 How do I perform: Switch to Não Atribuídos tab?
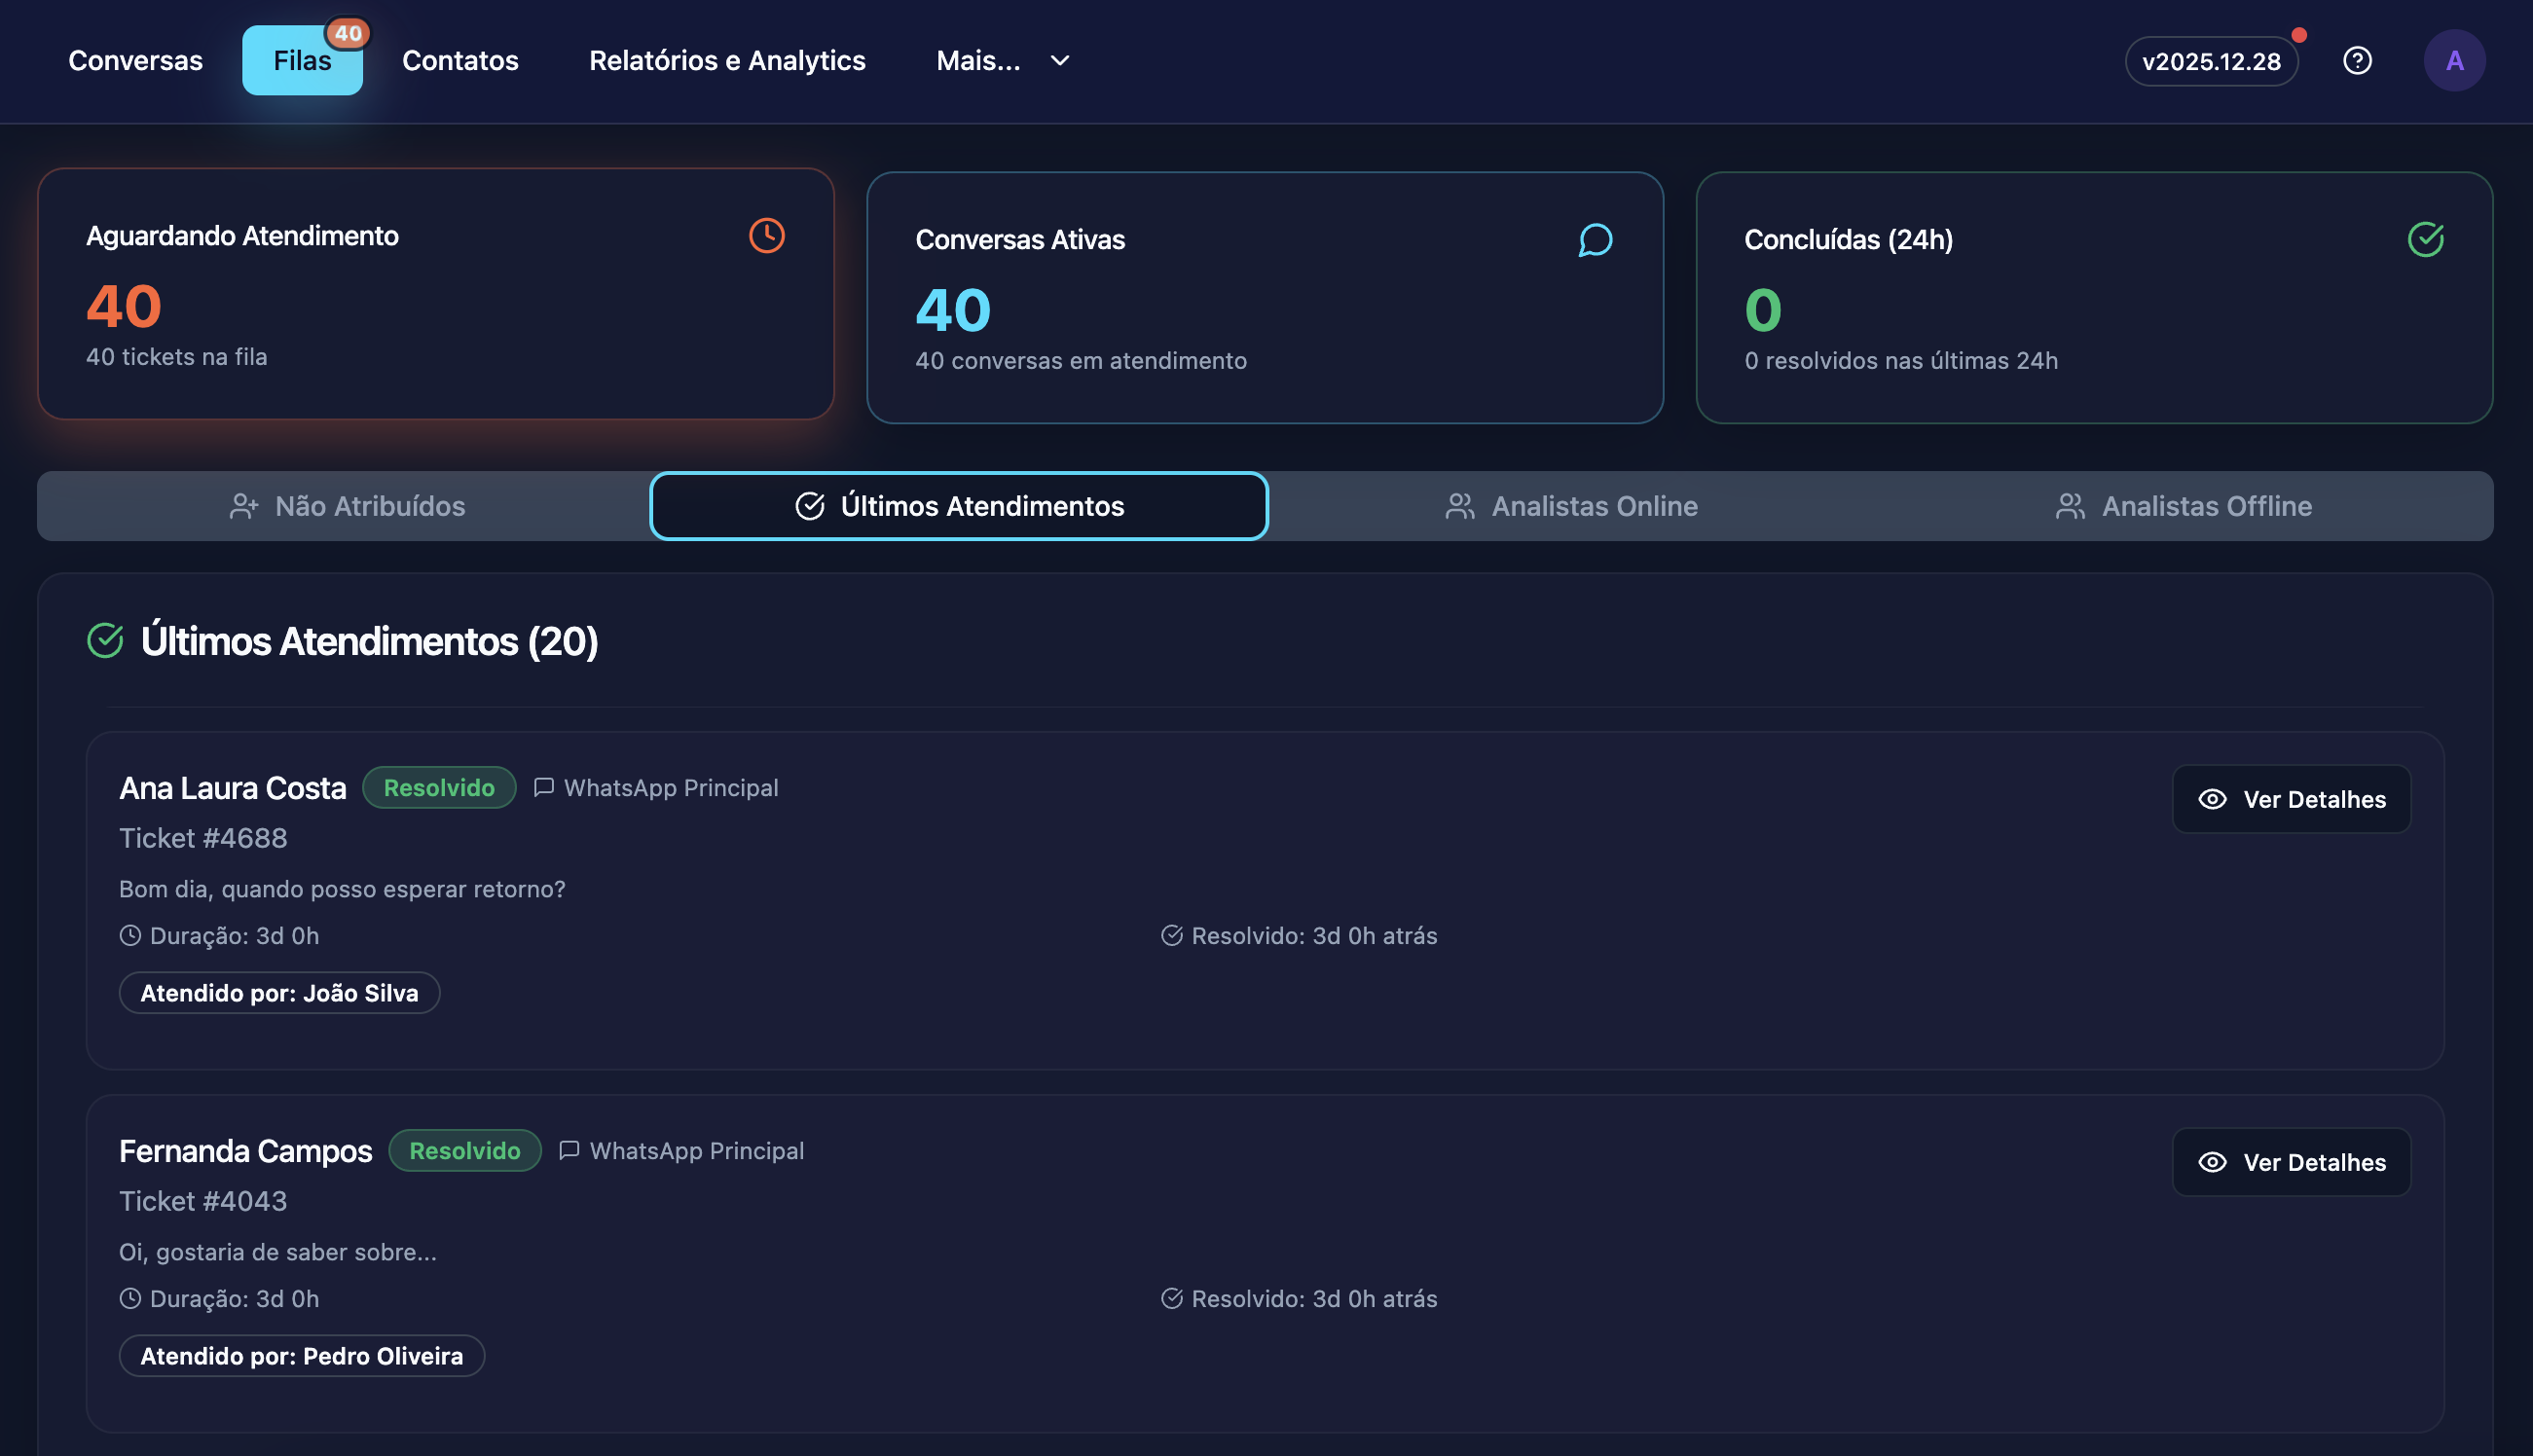[346, 506]
